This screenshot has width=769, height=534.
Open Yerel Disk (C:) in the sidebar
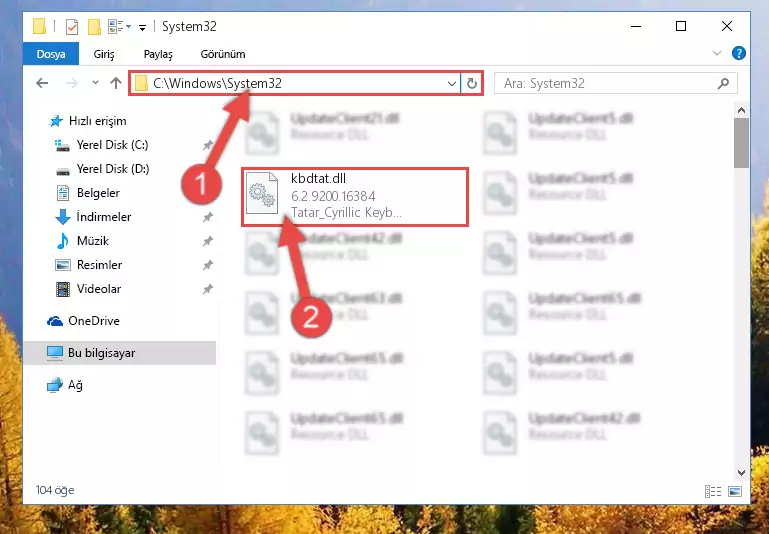pyautogui.click(x=112, y=145)
